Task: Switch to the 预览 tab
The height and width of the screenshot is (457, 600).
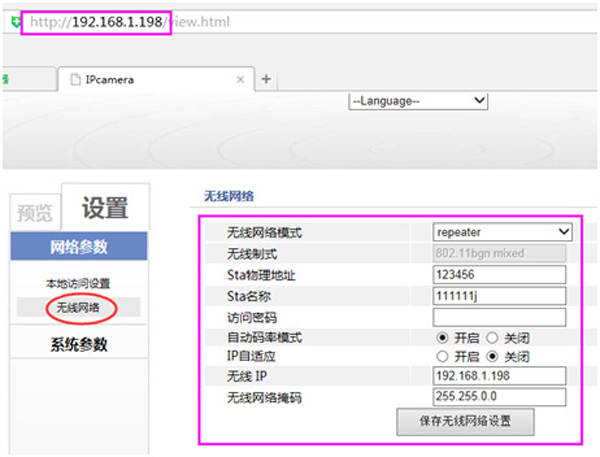Action: 36,212
